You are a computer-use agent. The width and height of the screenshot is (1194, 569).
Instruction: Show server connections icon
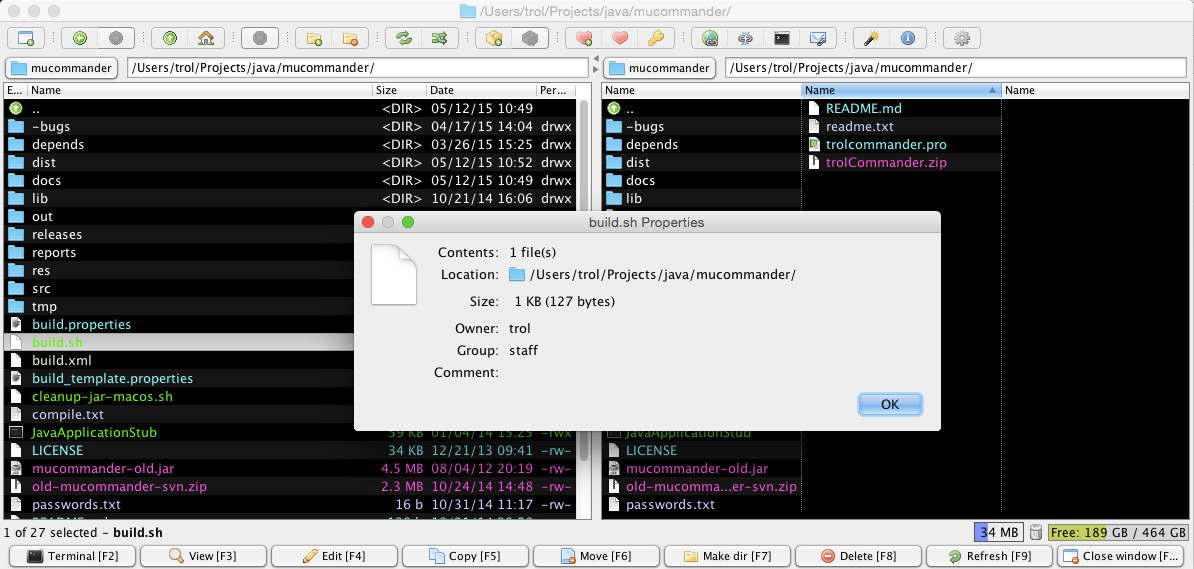745,37
